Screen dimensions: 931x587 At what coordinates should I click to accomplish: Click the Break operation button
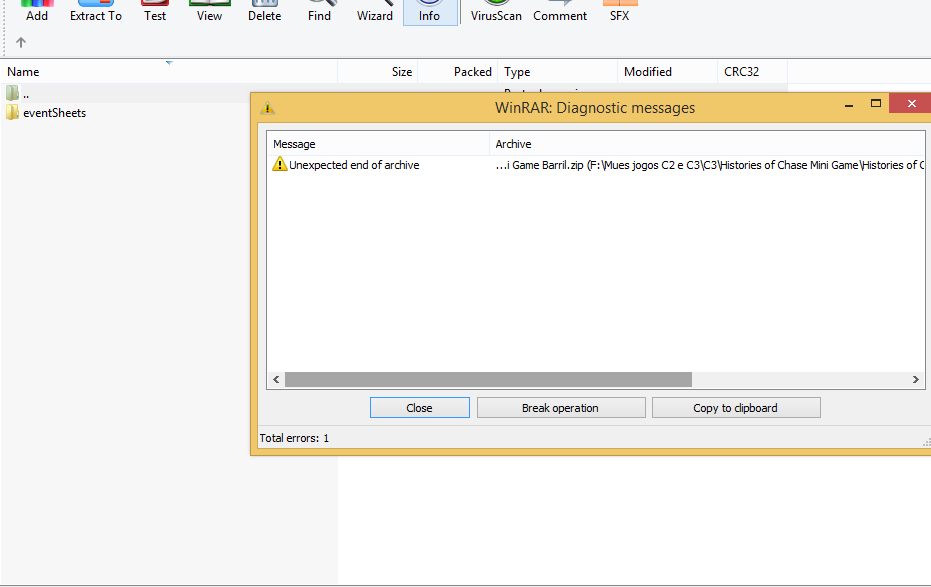561,408
